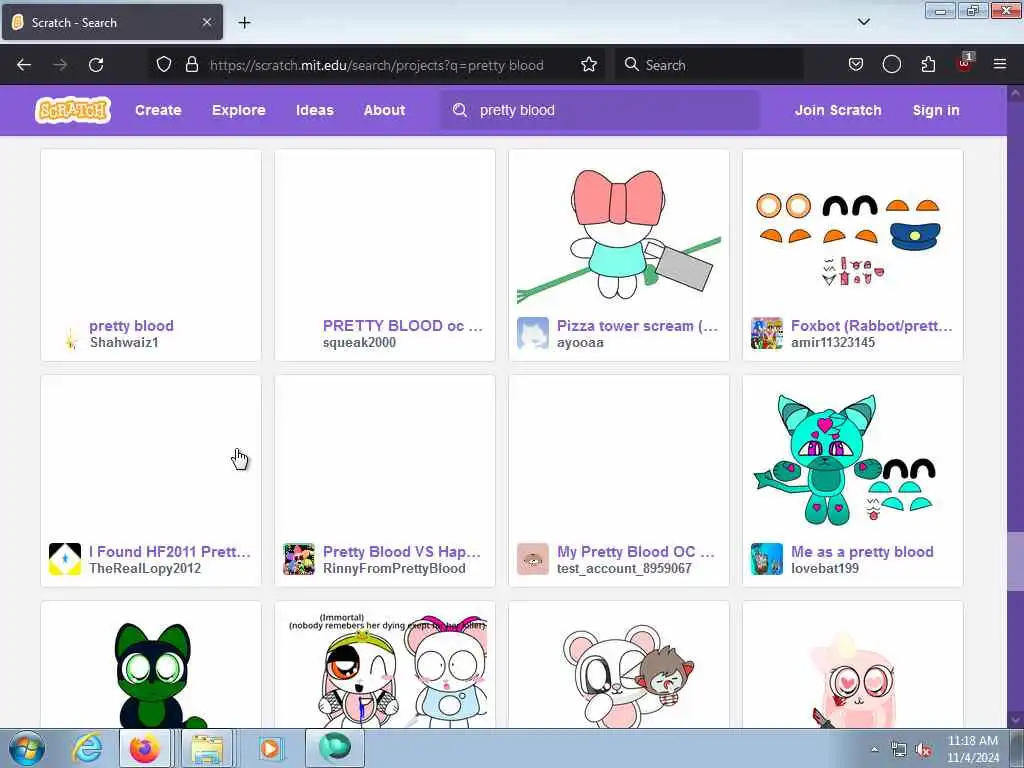Click Join Scratch

(x=838, y=110)
